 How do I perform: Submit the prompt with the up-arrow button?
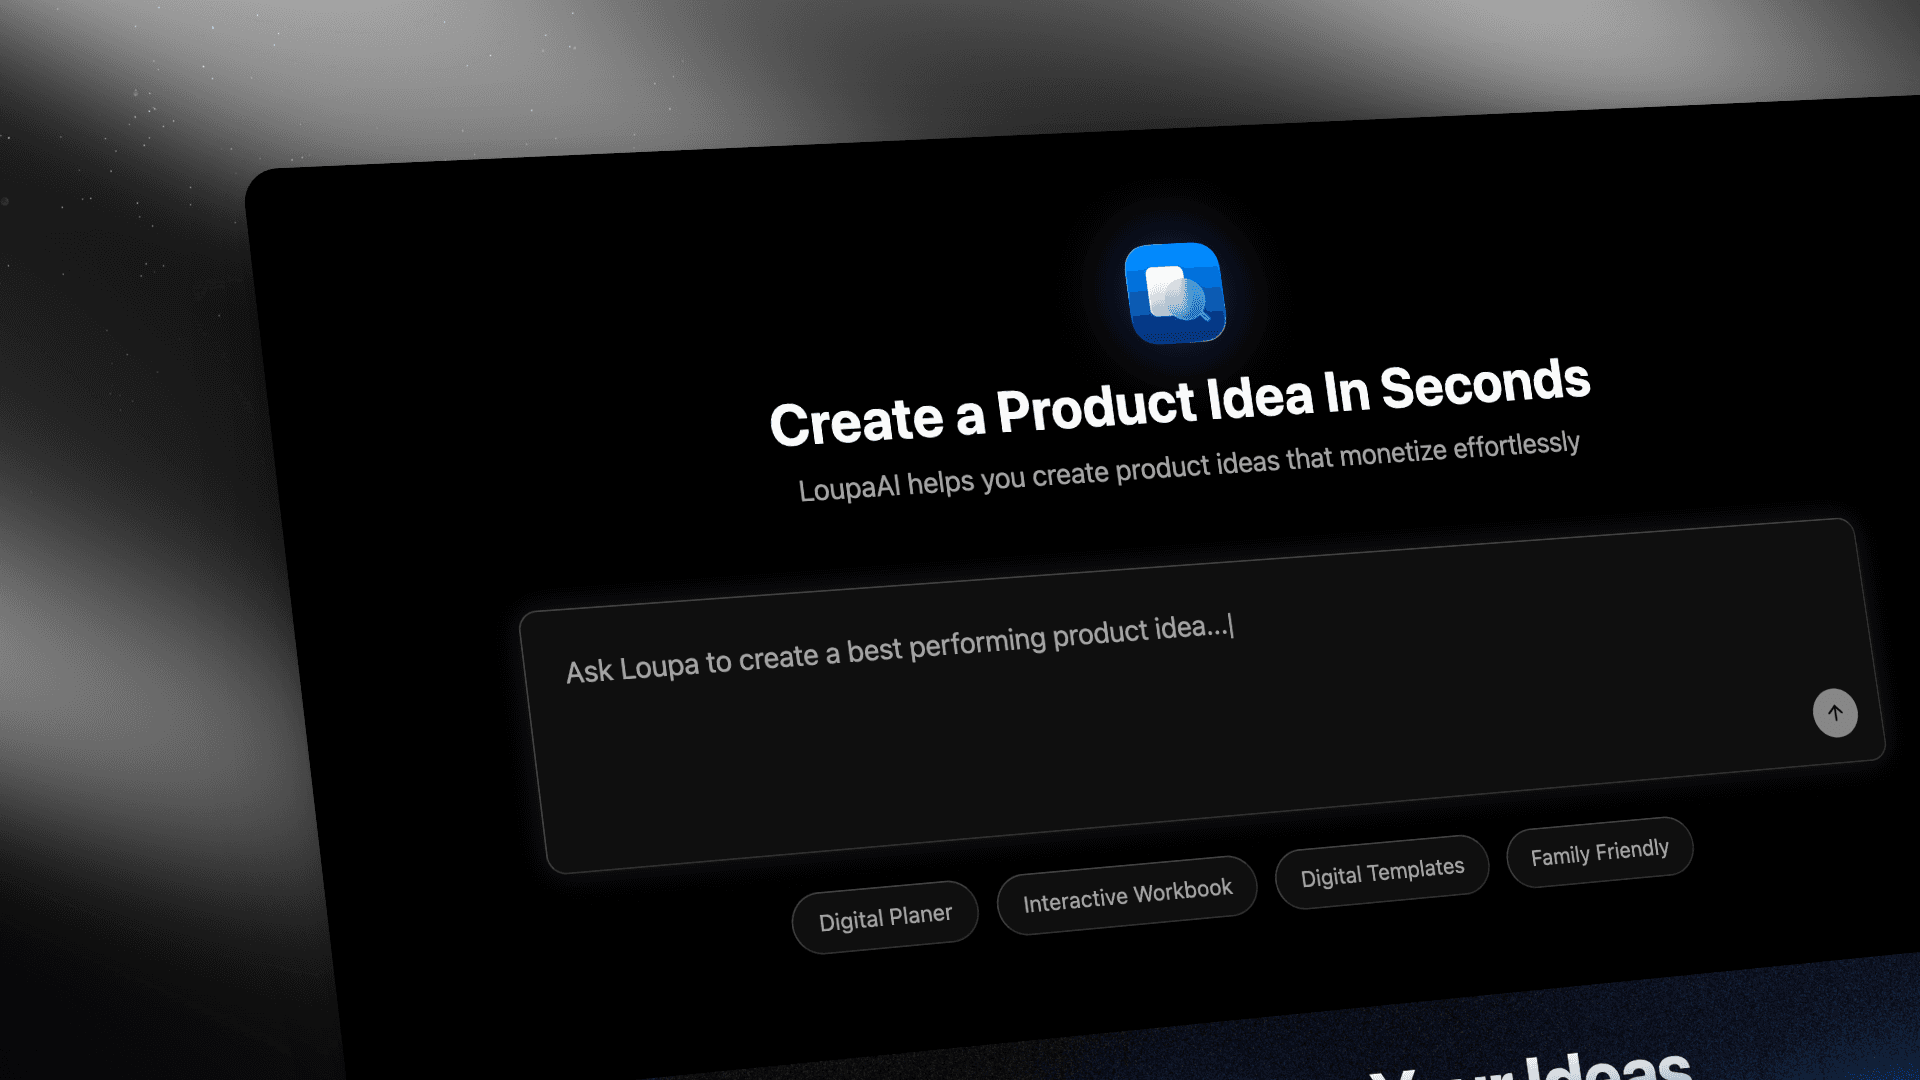pyautogui.click(x=1835, y=713)
